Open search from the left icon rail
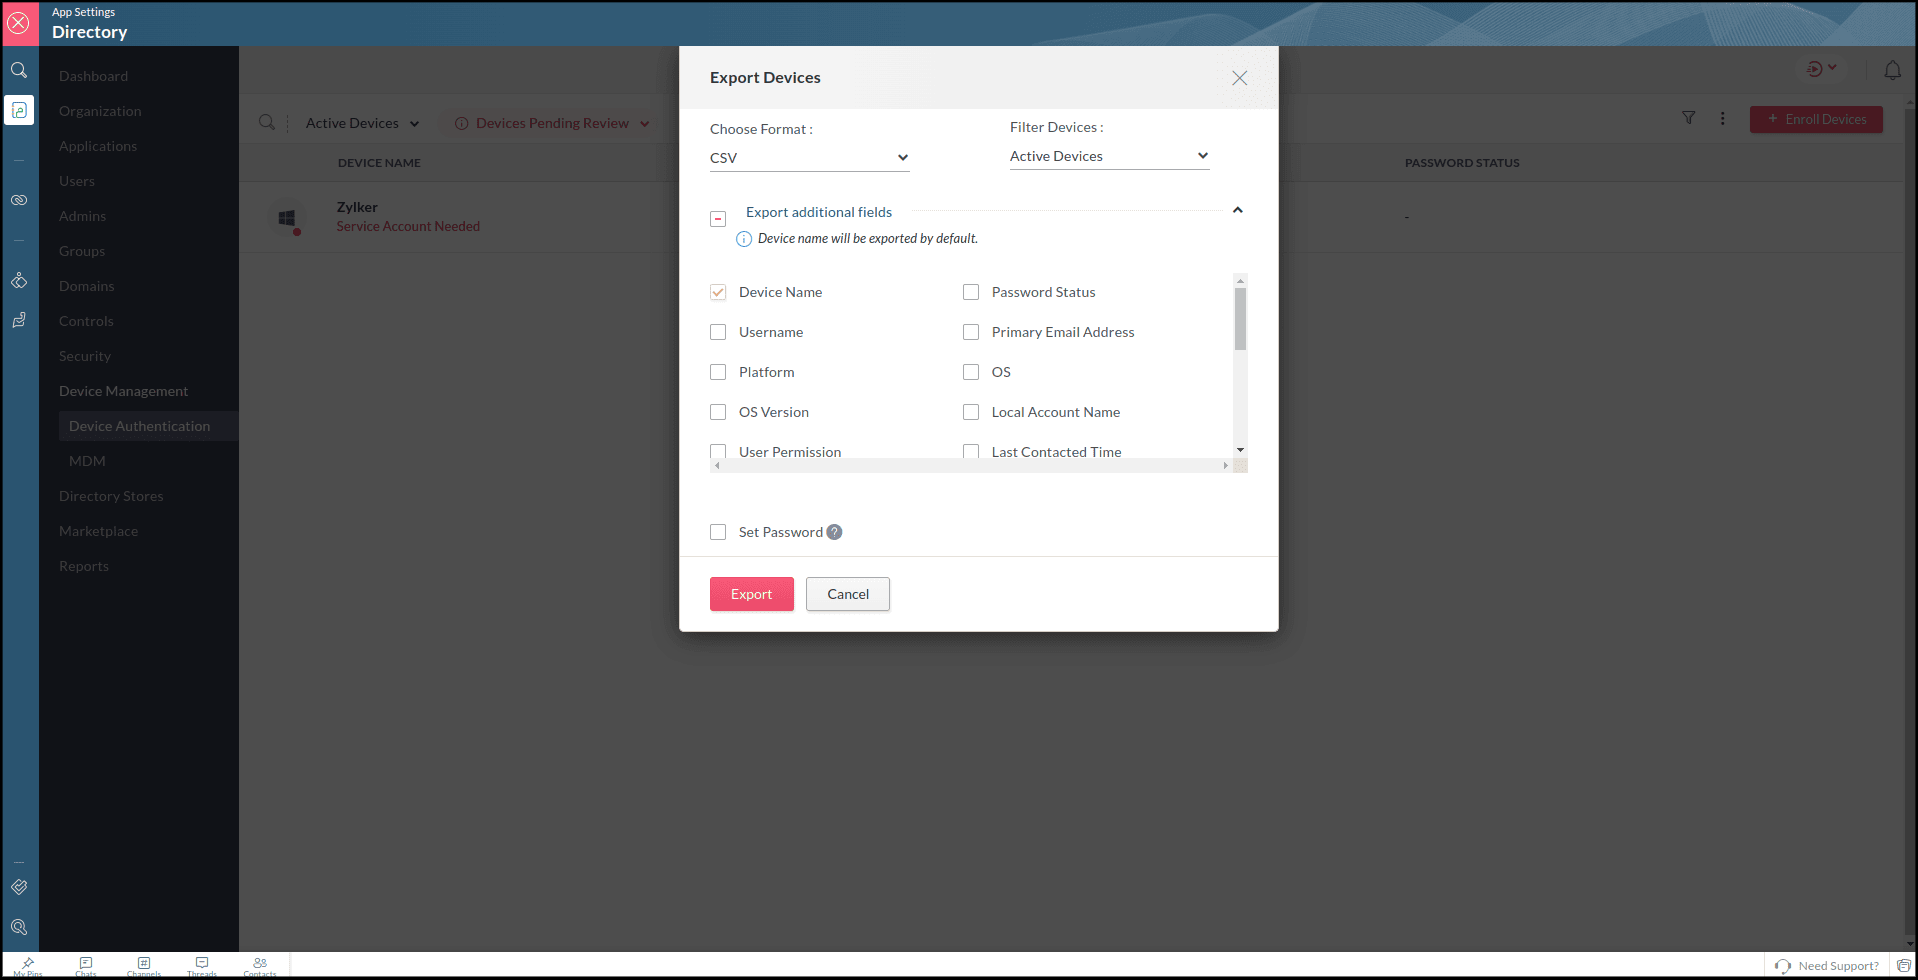Image resolution: width=1918 pixels, height=980 pixels. pyautogui.click(x=19, y=70)
